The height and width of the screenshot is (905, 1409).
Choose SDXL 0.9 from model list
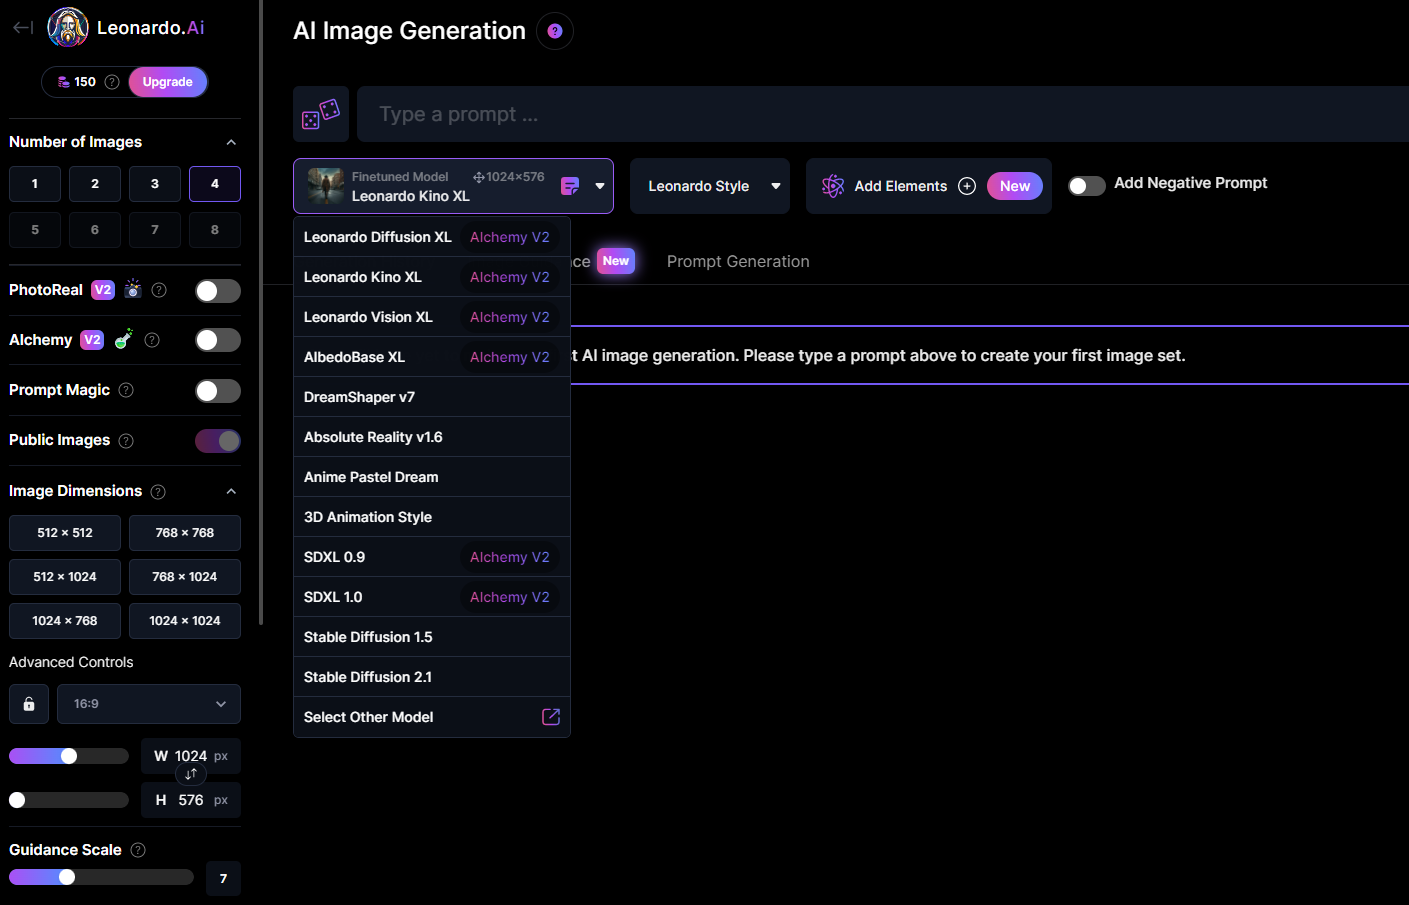coord(432,557)
